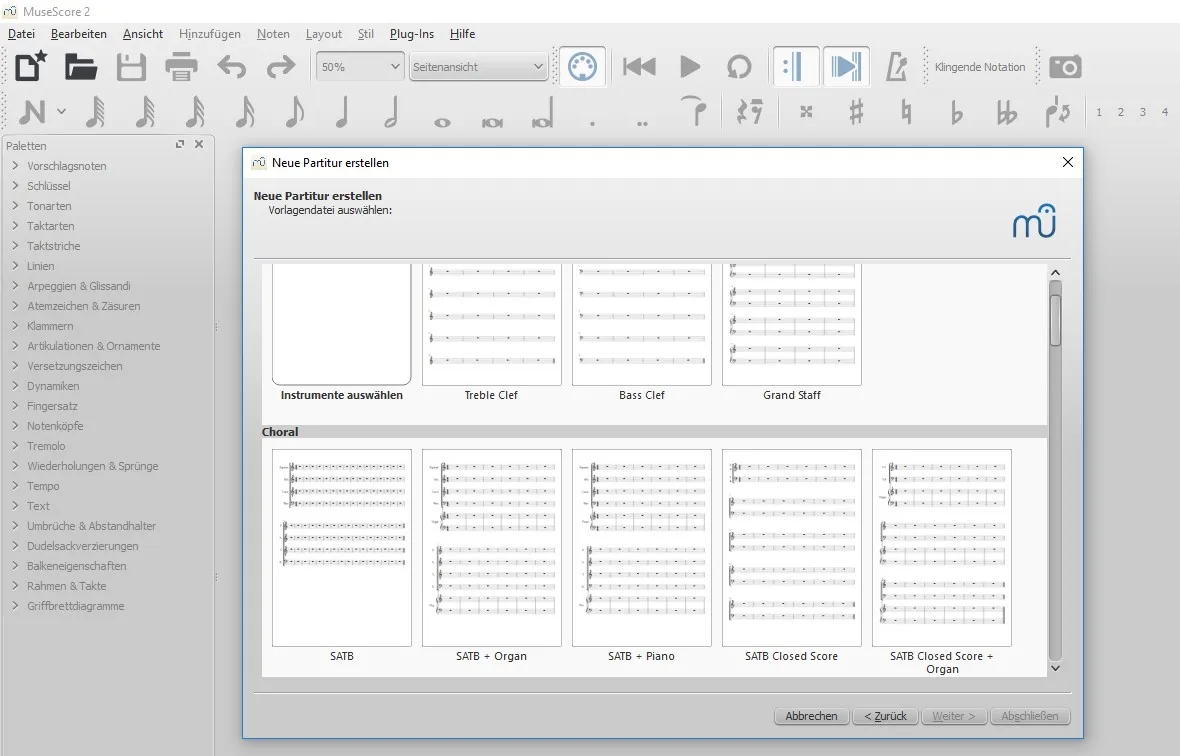
Task: Open the Hilfe menu
Action: pyautogui.click(x=462, y=34)
